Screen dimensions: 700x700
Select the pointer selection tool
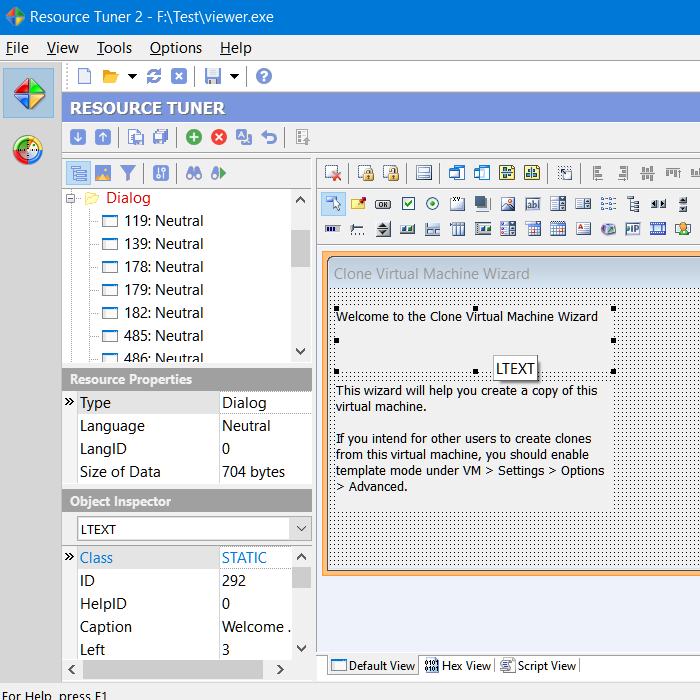pos(333,204)
